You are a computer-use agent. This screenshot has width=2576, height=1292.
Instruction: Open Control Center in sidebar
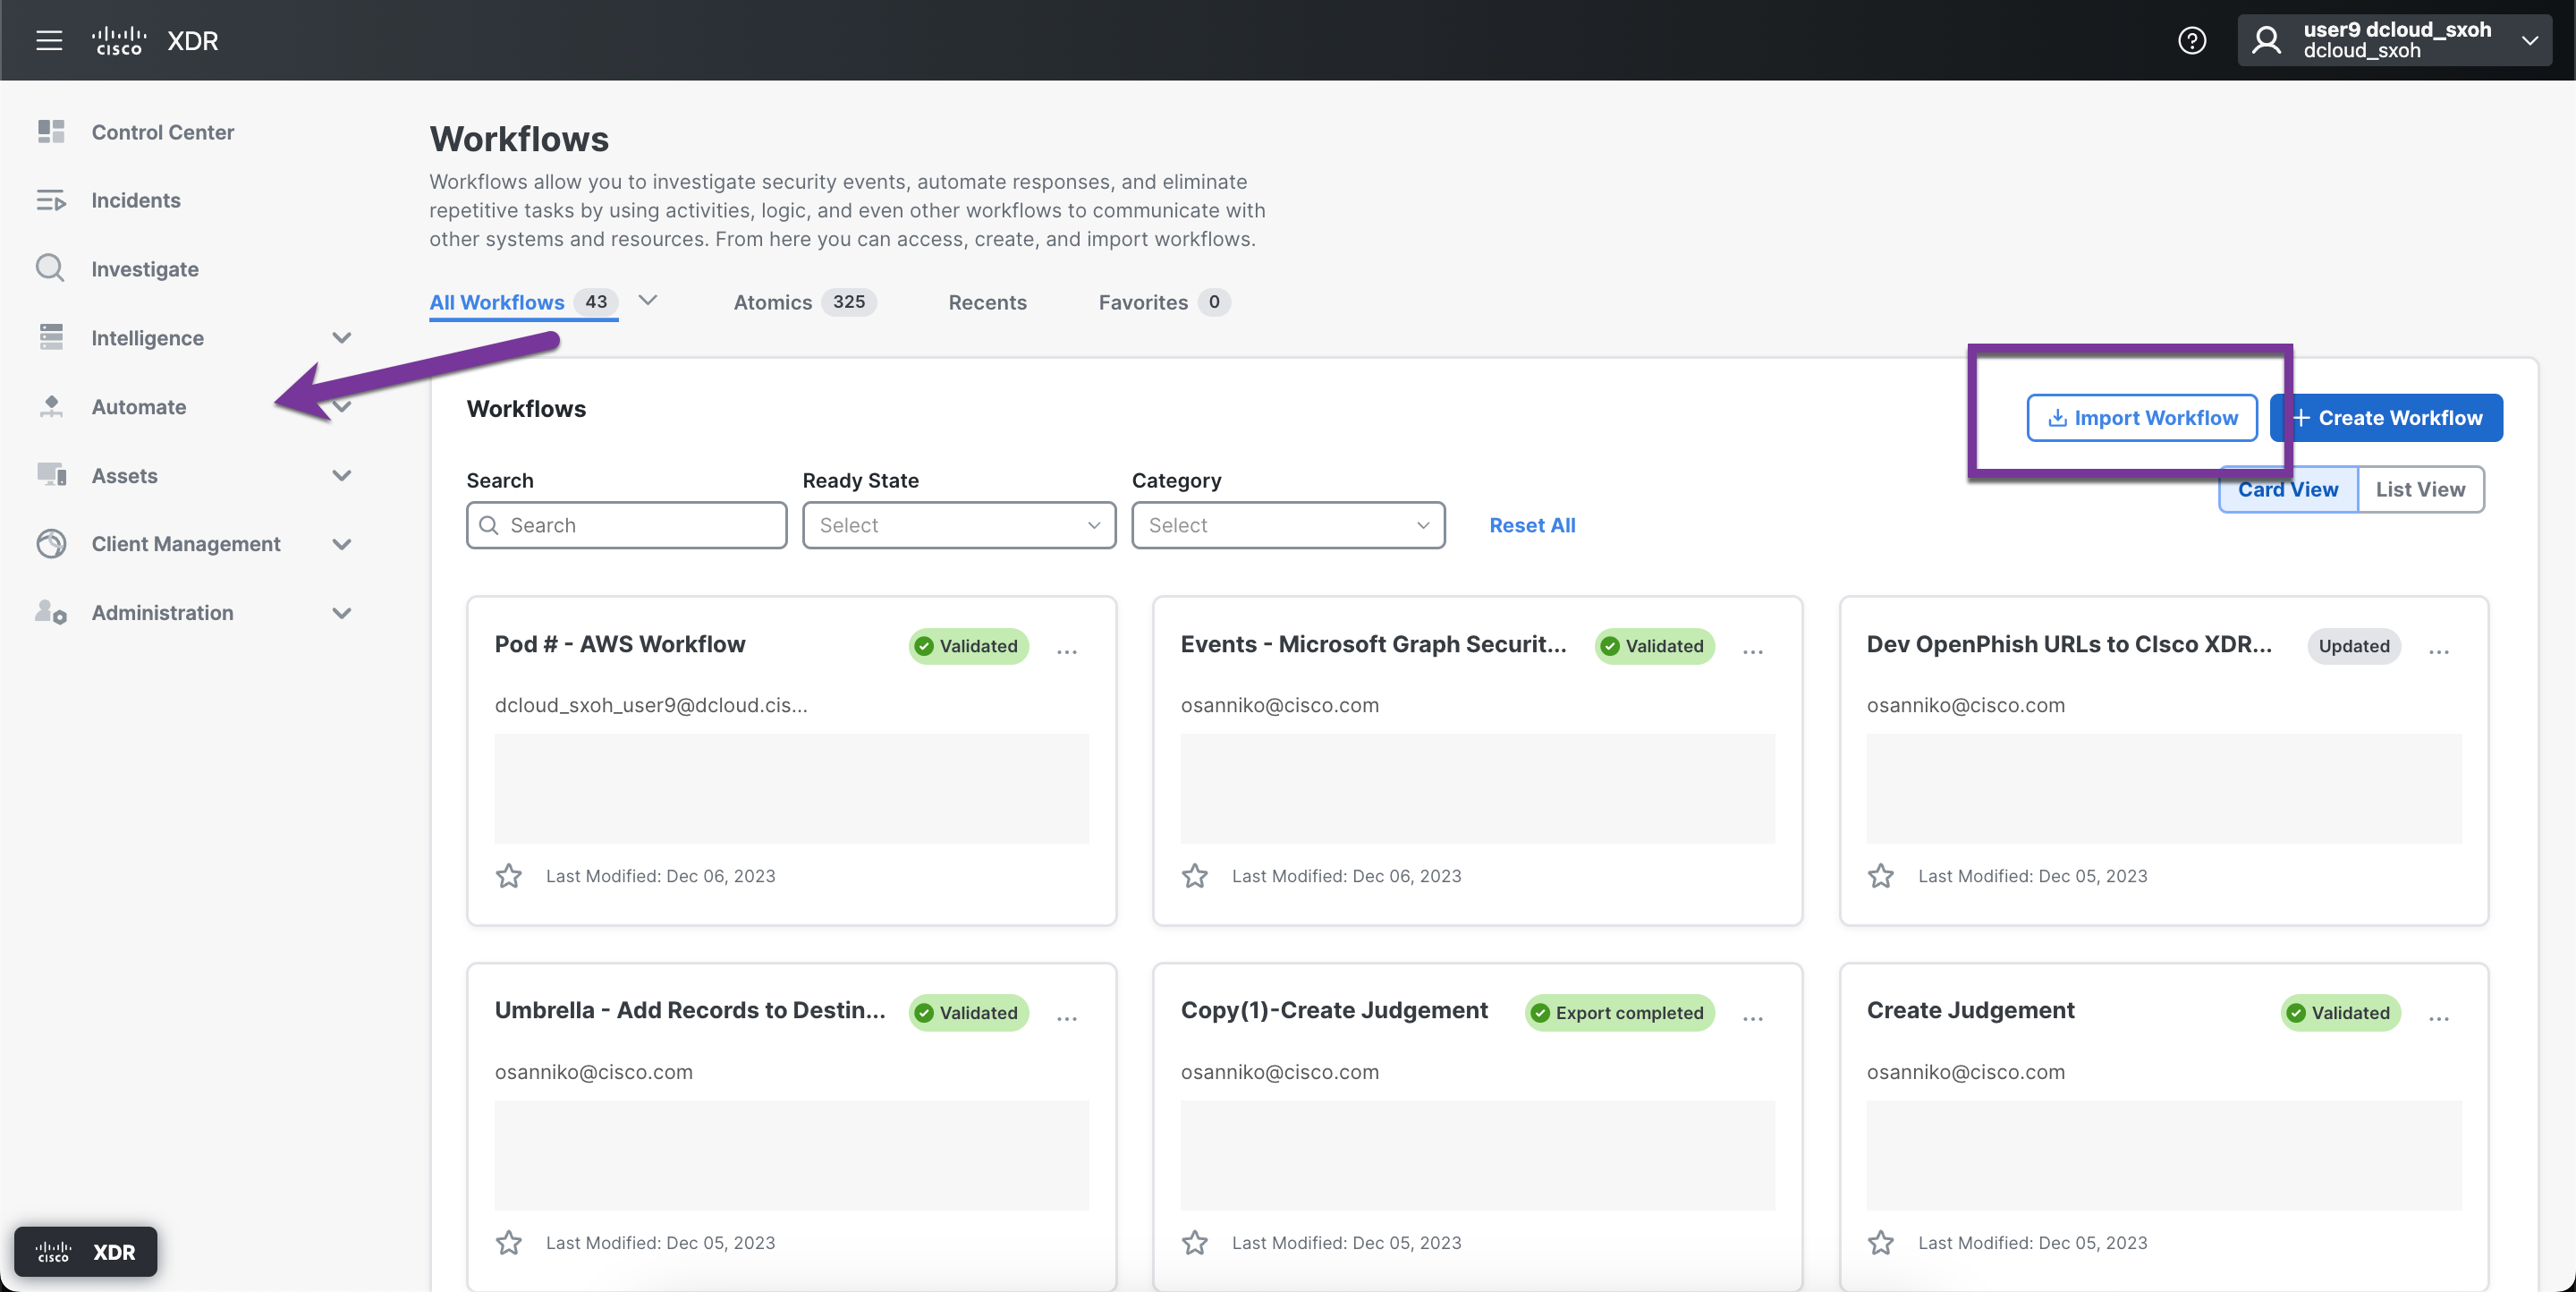pos(163,132)
